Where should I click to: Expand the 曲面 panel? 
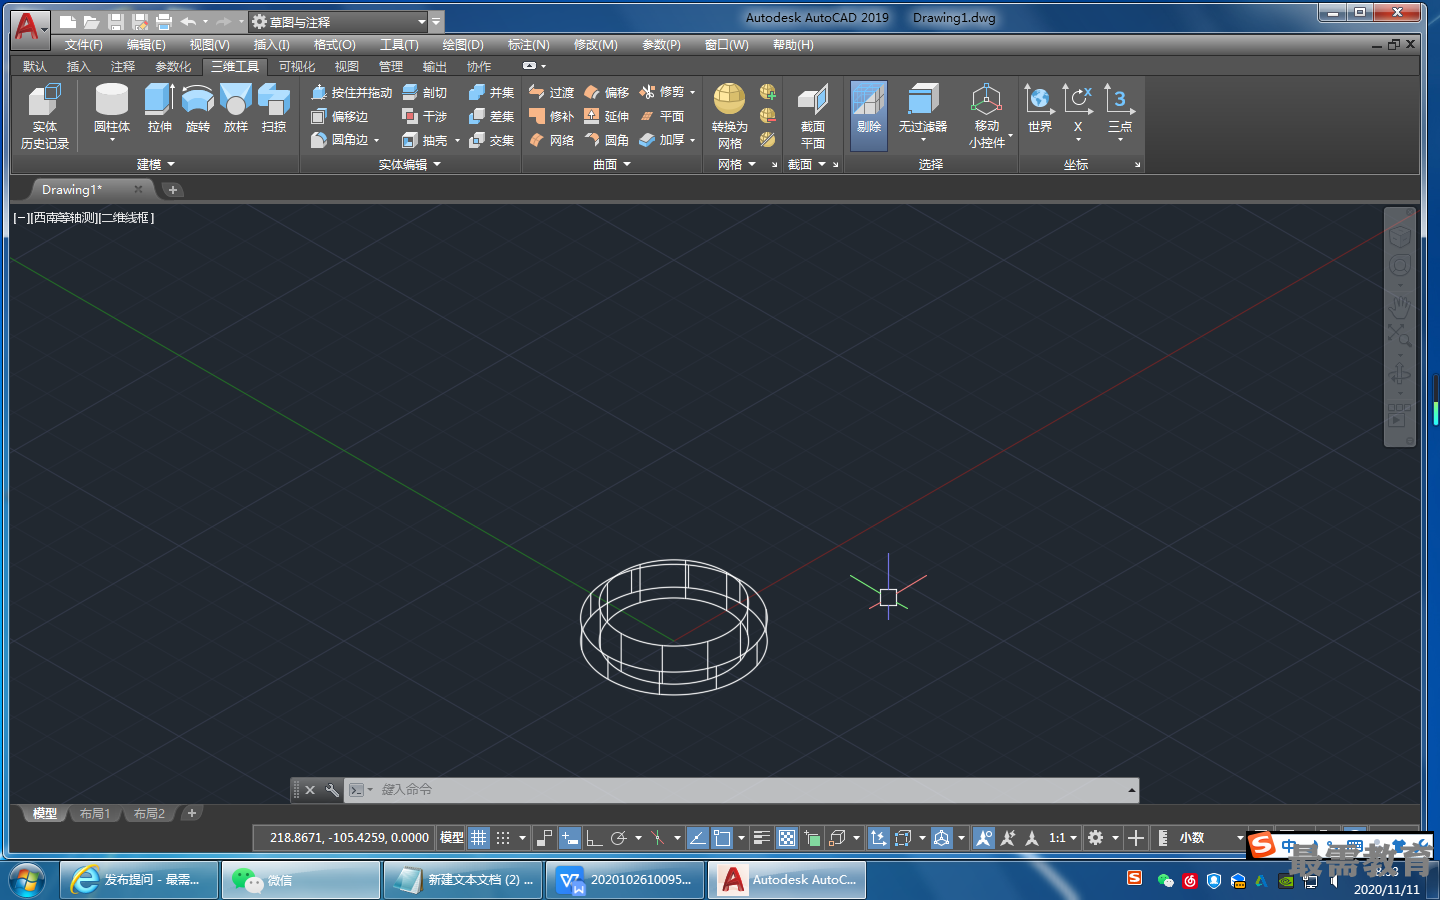point(612,164)
